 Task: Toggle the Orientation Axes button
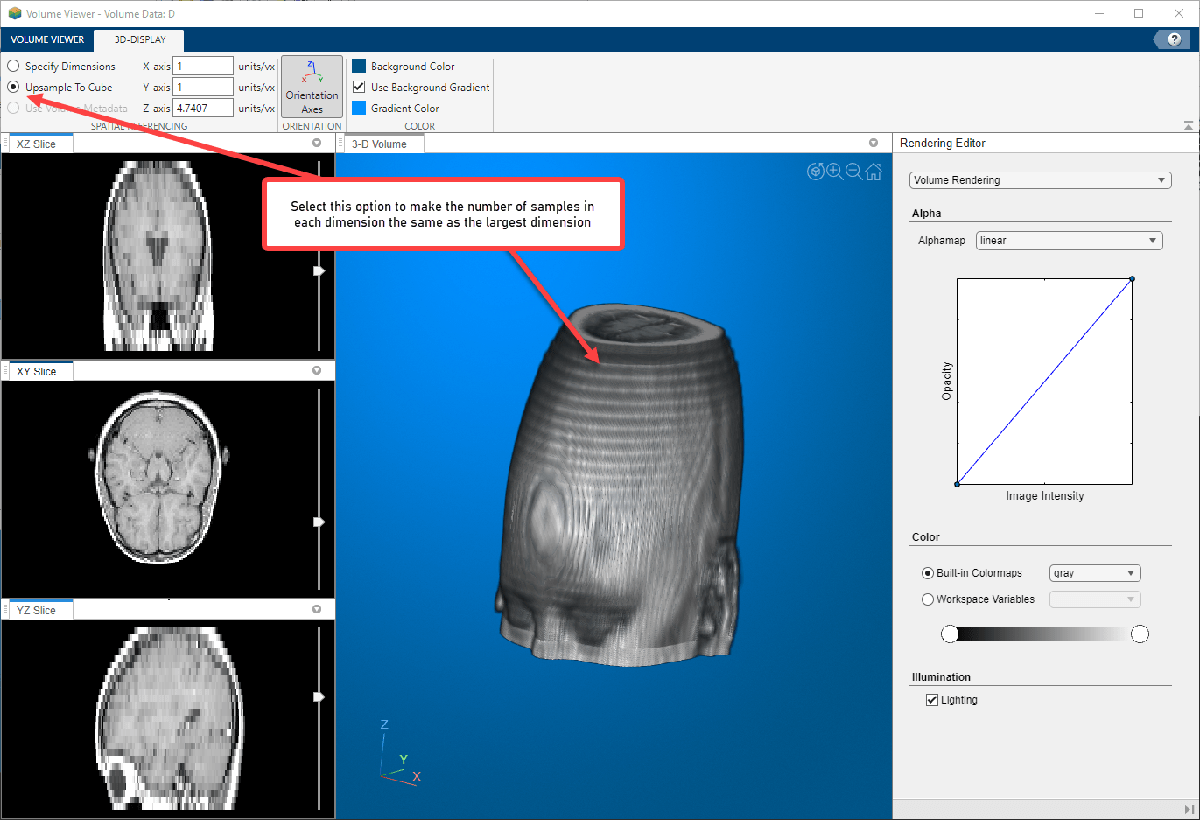click(312, 87)
